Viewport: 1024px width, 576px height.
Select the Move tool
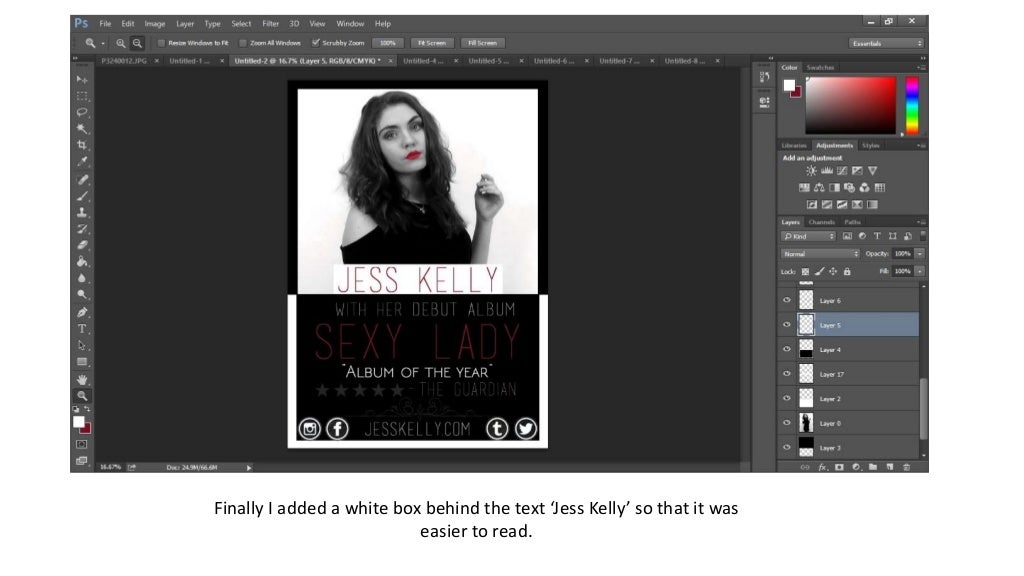[82, 79]
